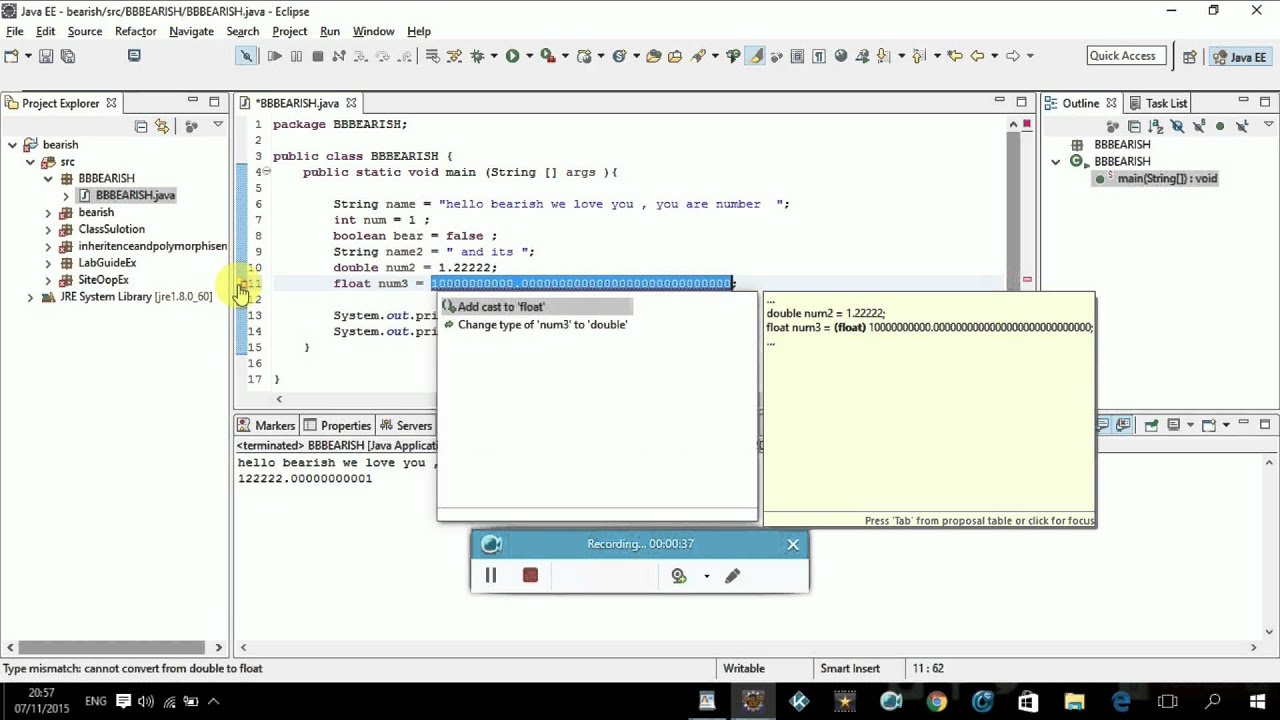Click the Suspend debug icon in toolbar
The width and height of the screenshot is (1280, 720).
tap(296, 56)
